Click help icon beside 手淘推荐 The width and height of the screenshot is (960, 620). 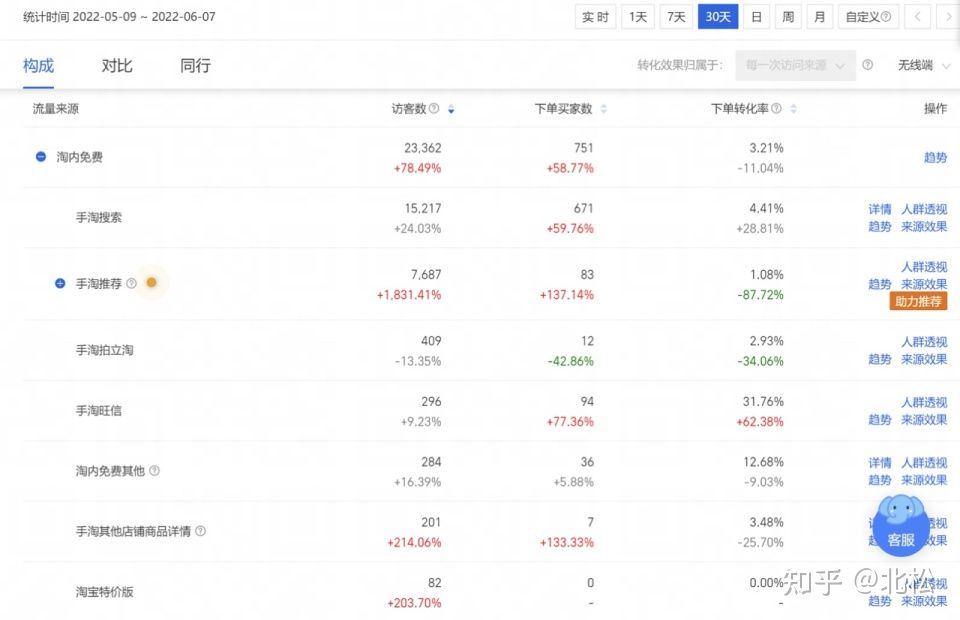point(132,283)
